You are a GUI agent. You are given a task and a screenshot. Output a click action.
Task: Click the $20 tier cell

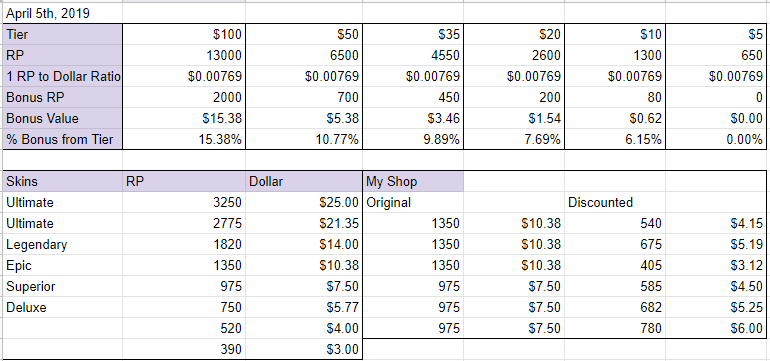[514, 34]
